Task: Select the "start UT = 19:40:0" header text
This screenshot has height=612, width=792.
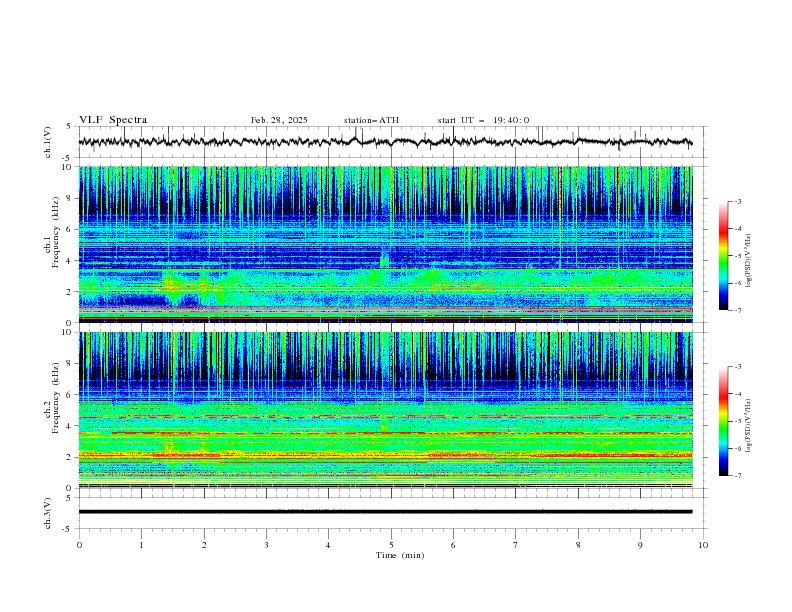Action: coord(483,120)
